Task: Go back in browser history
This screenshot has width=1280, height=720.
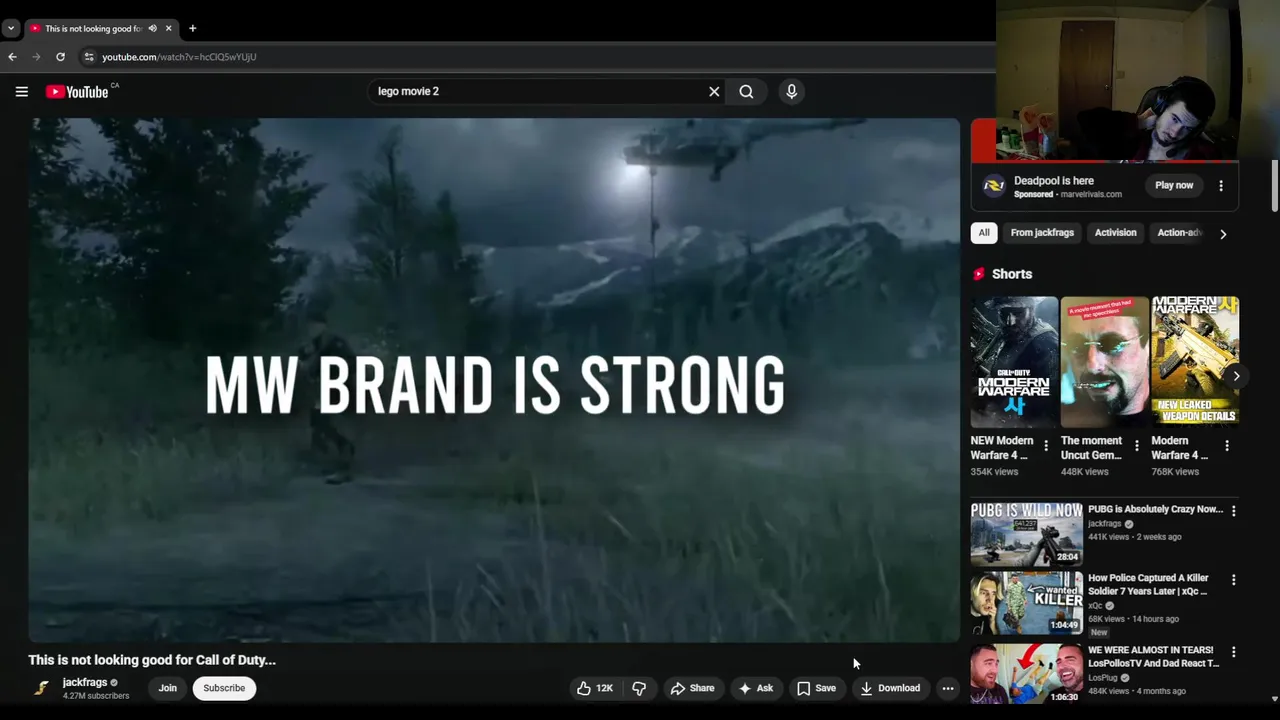Action: pyautogui.click(x=12, y=57)
